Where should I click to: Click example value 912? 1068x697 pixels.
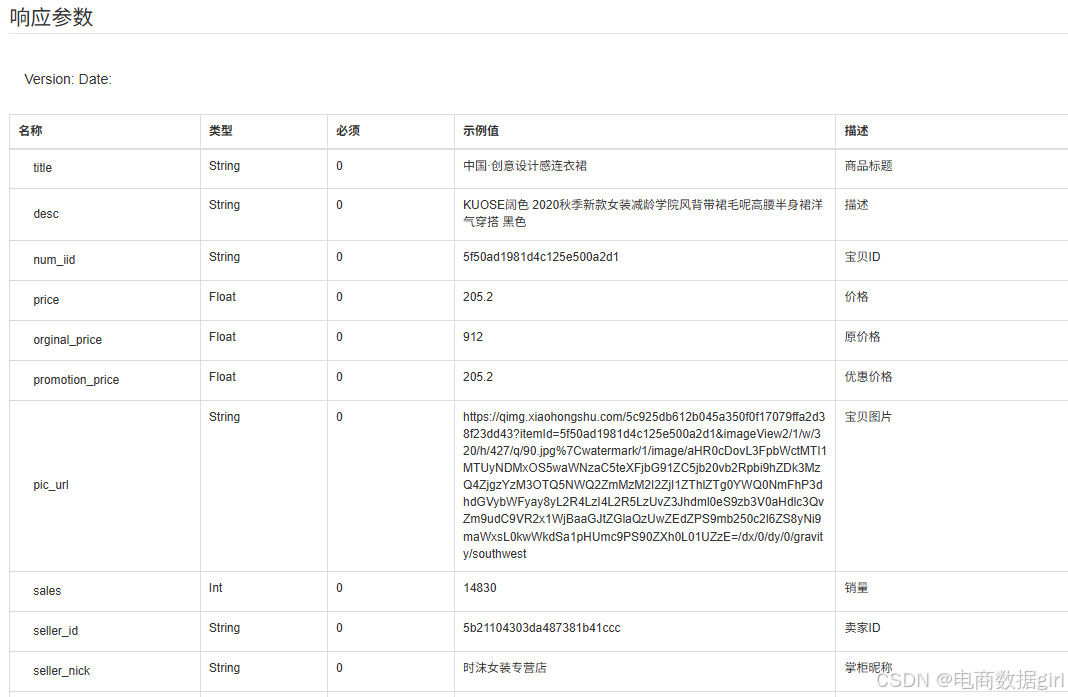coord(473,337)
